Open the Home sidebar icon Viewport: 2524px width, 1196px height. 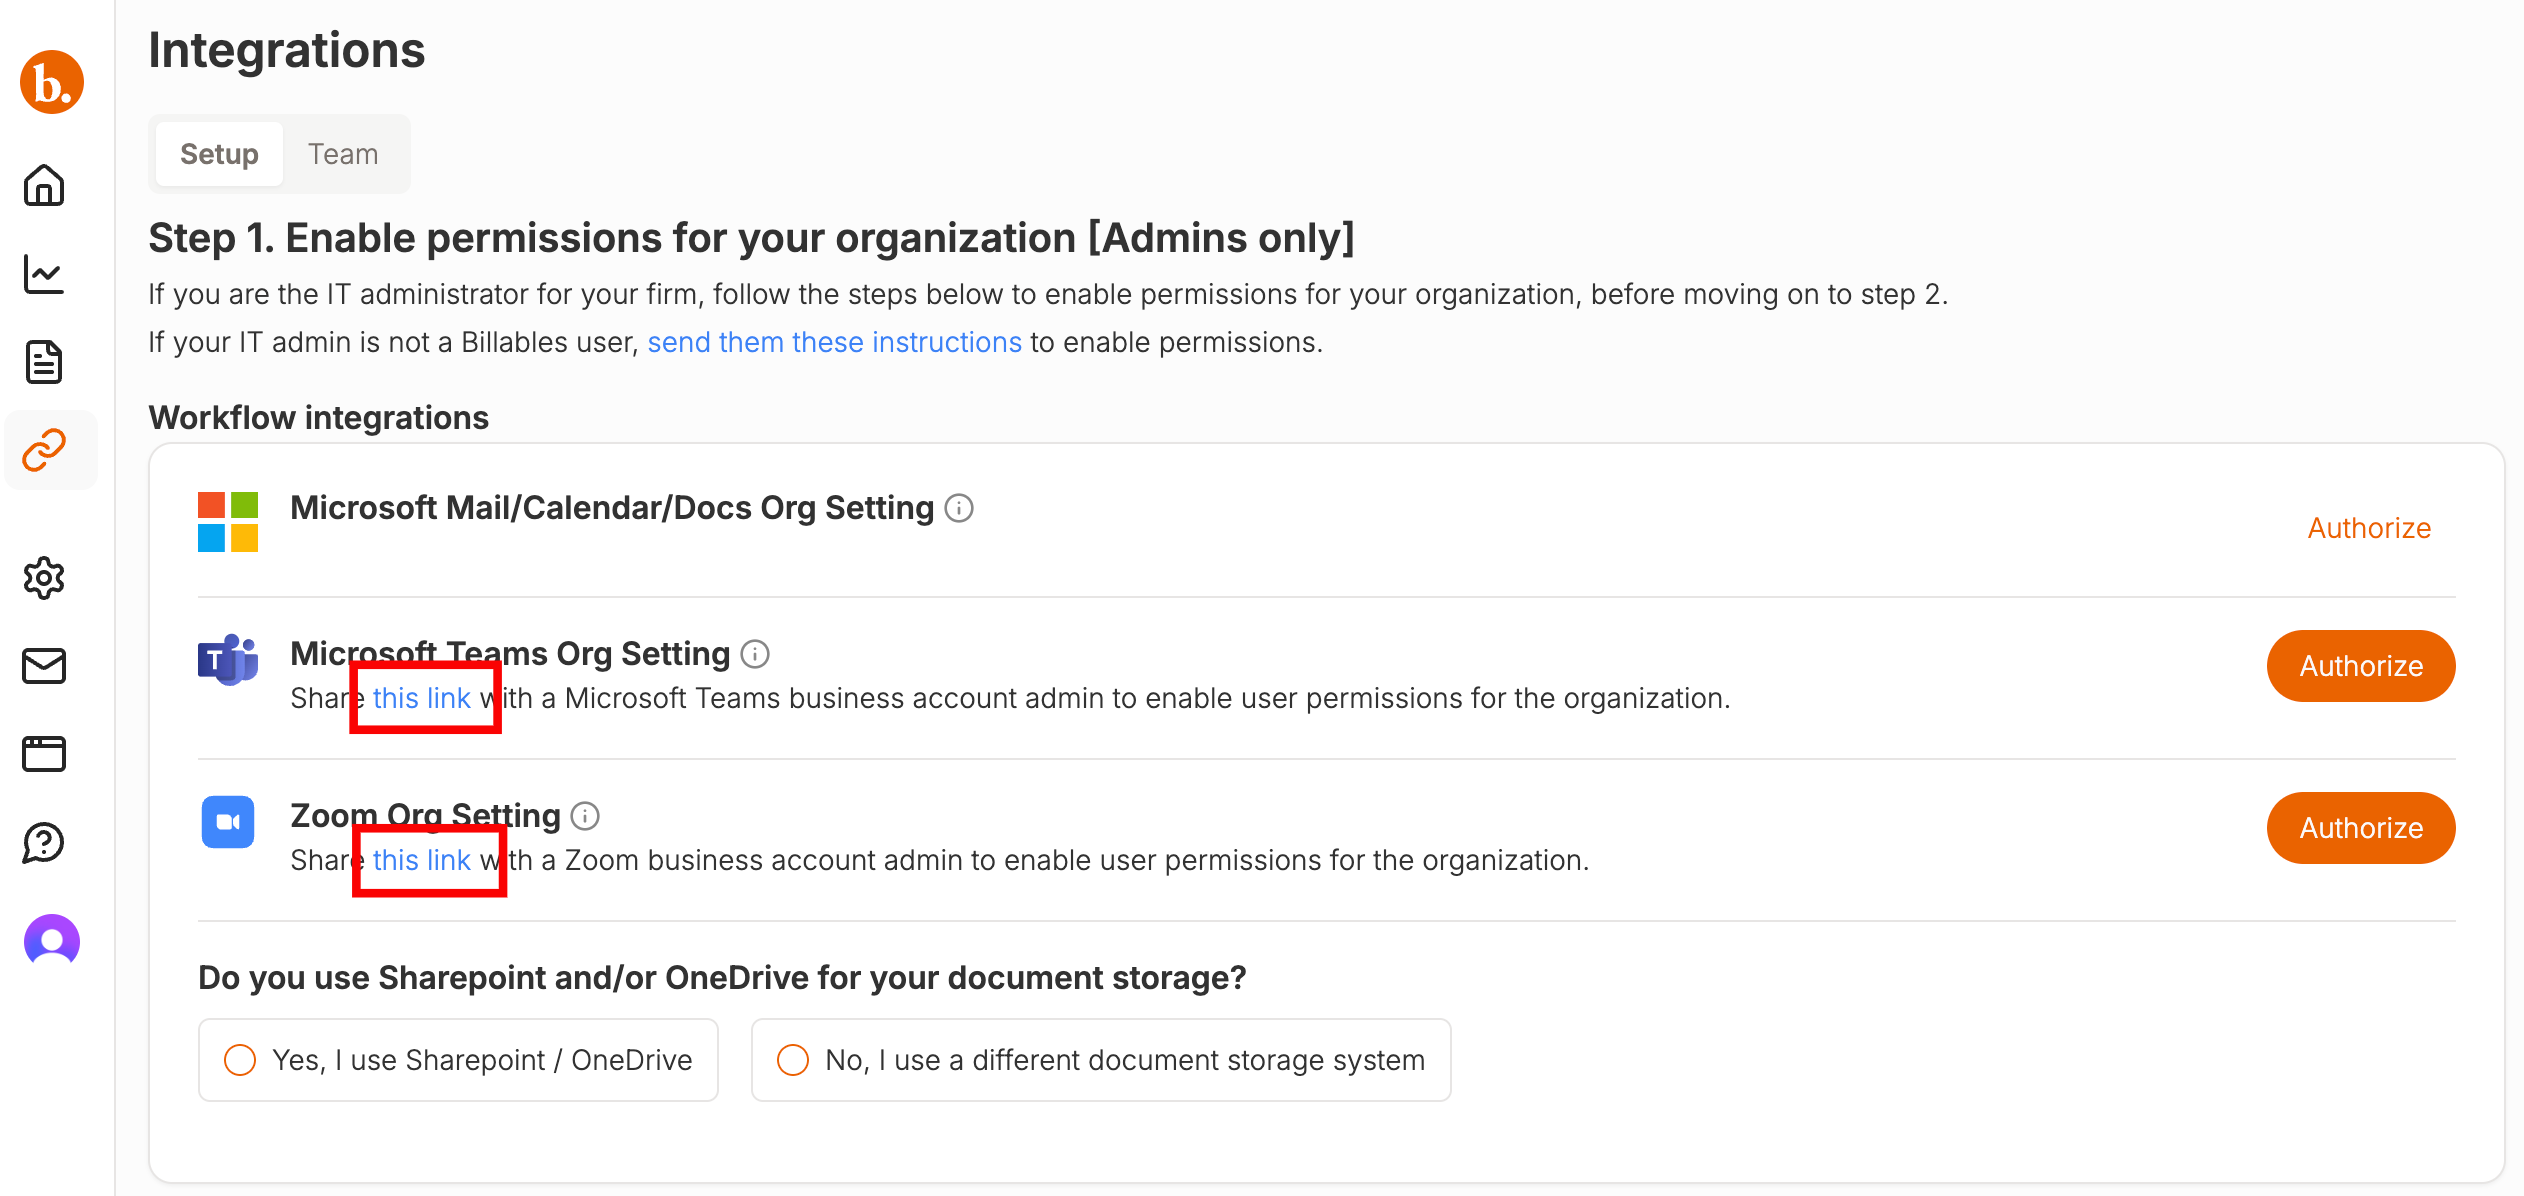44,185
